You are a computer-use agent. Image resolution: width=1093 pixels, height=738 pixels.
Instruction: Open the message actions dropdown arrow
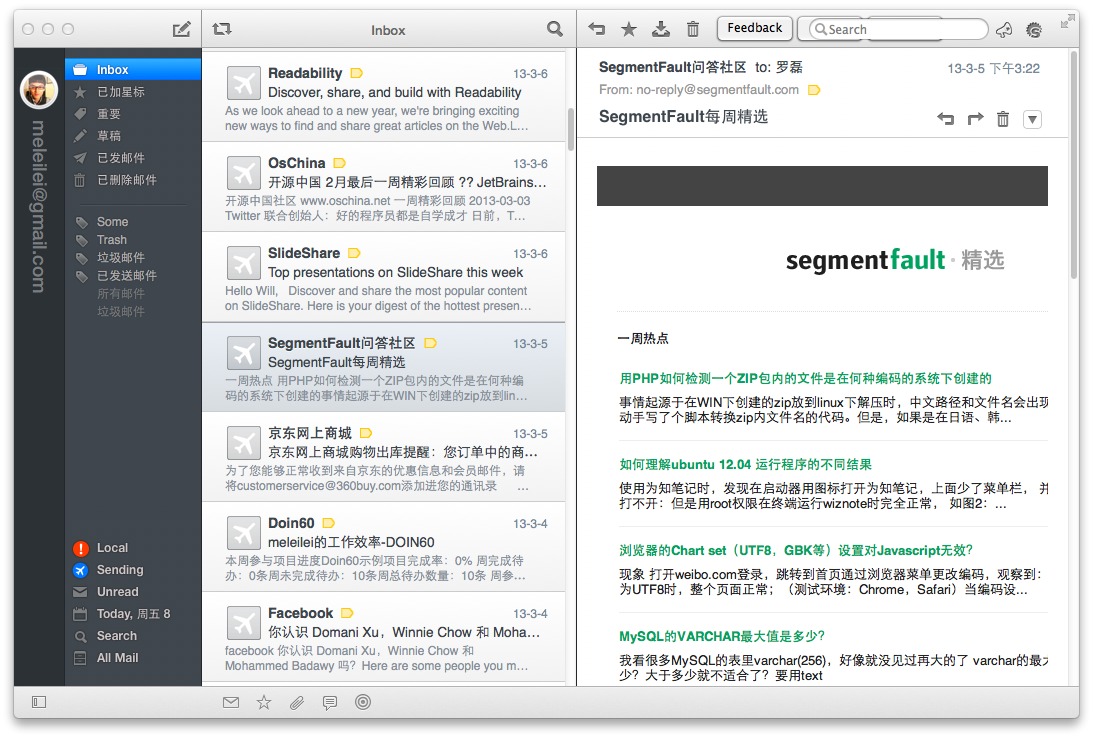[x=1033, y=119]
